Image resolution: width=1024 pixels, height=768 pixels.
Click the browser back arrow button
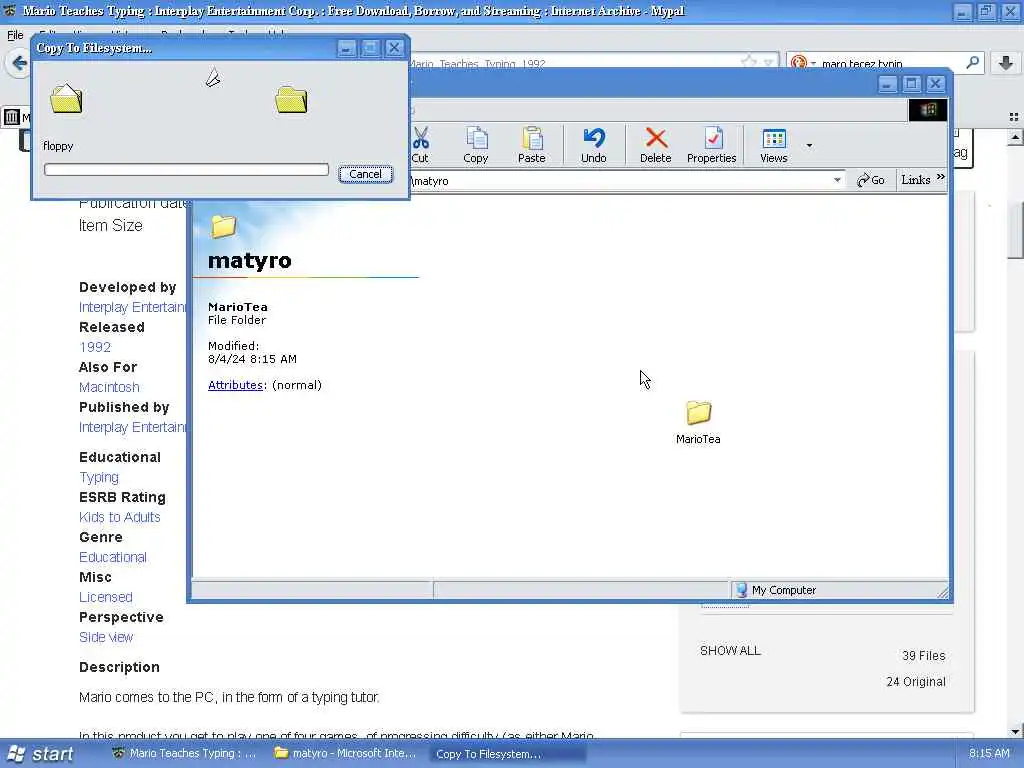coord(19,63)
